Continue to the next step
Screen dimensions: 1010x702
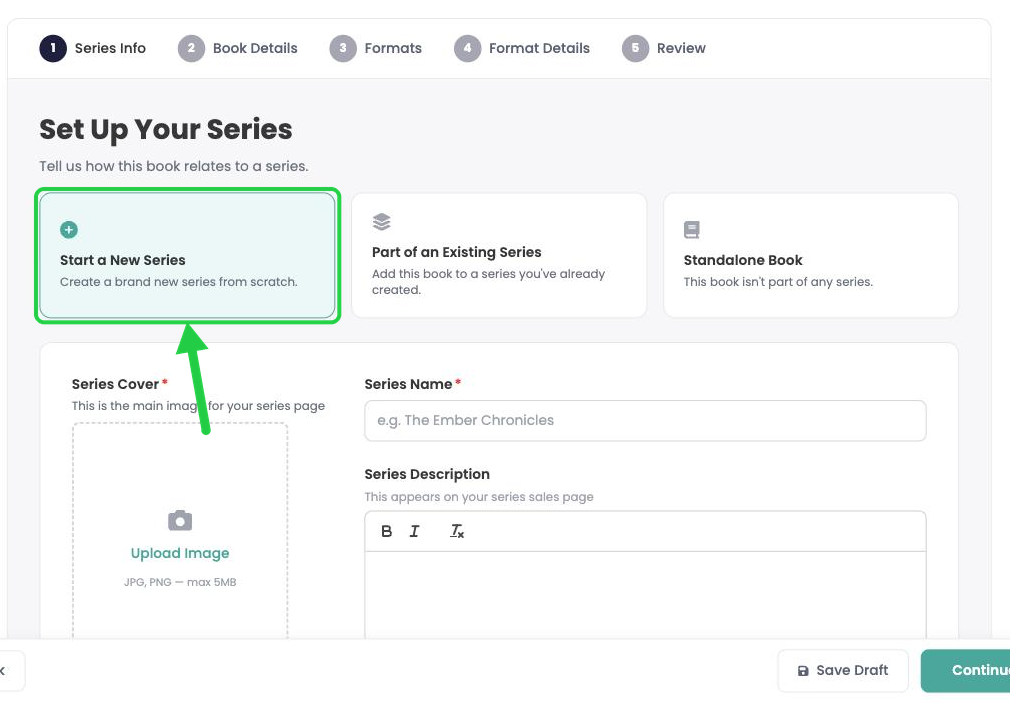(x=966, y=670)
